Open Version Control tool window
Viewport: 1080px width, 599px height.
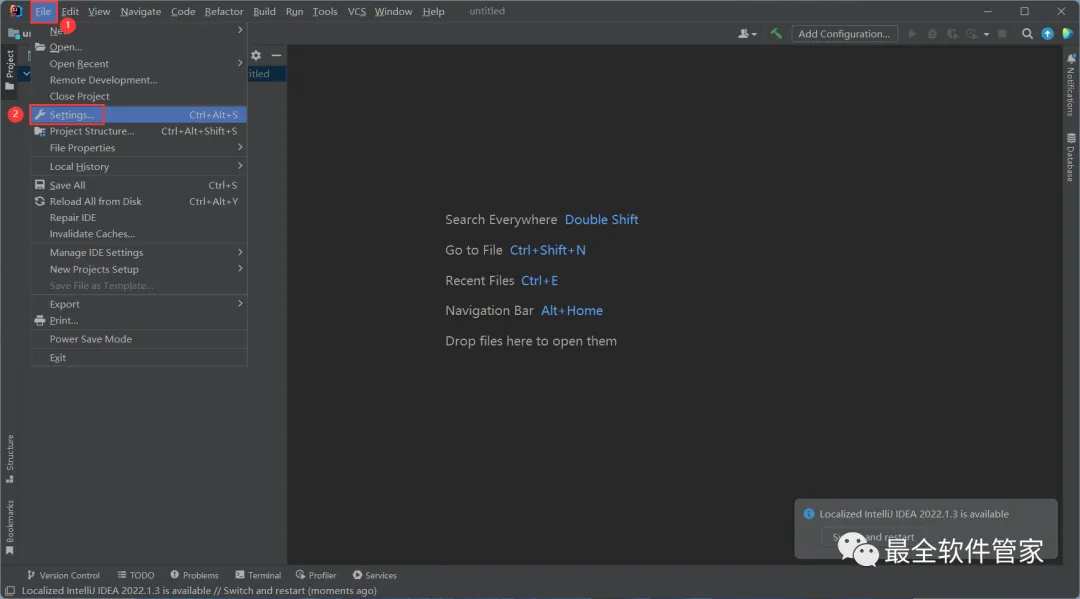point(63,575)
